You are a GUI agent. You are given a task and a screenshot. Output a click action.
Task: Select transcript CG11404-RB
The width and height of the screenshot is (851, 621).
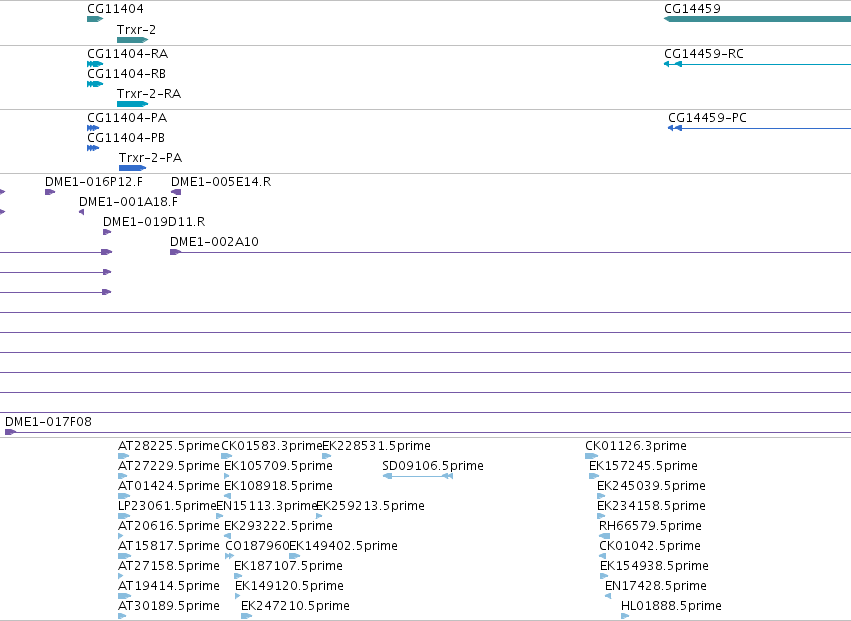(x=126, y=74)
